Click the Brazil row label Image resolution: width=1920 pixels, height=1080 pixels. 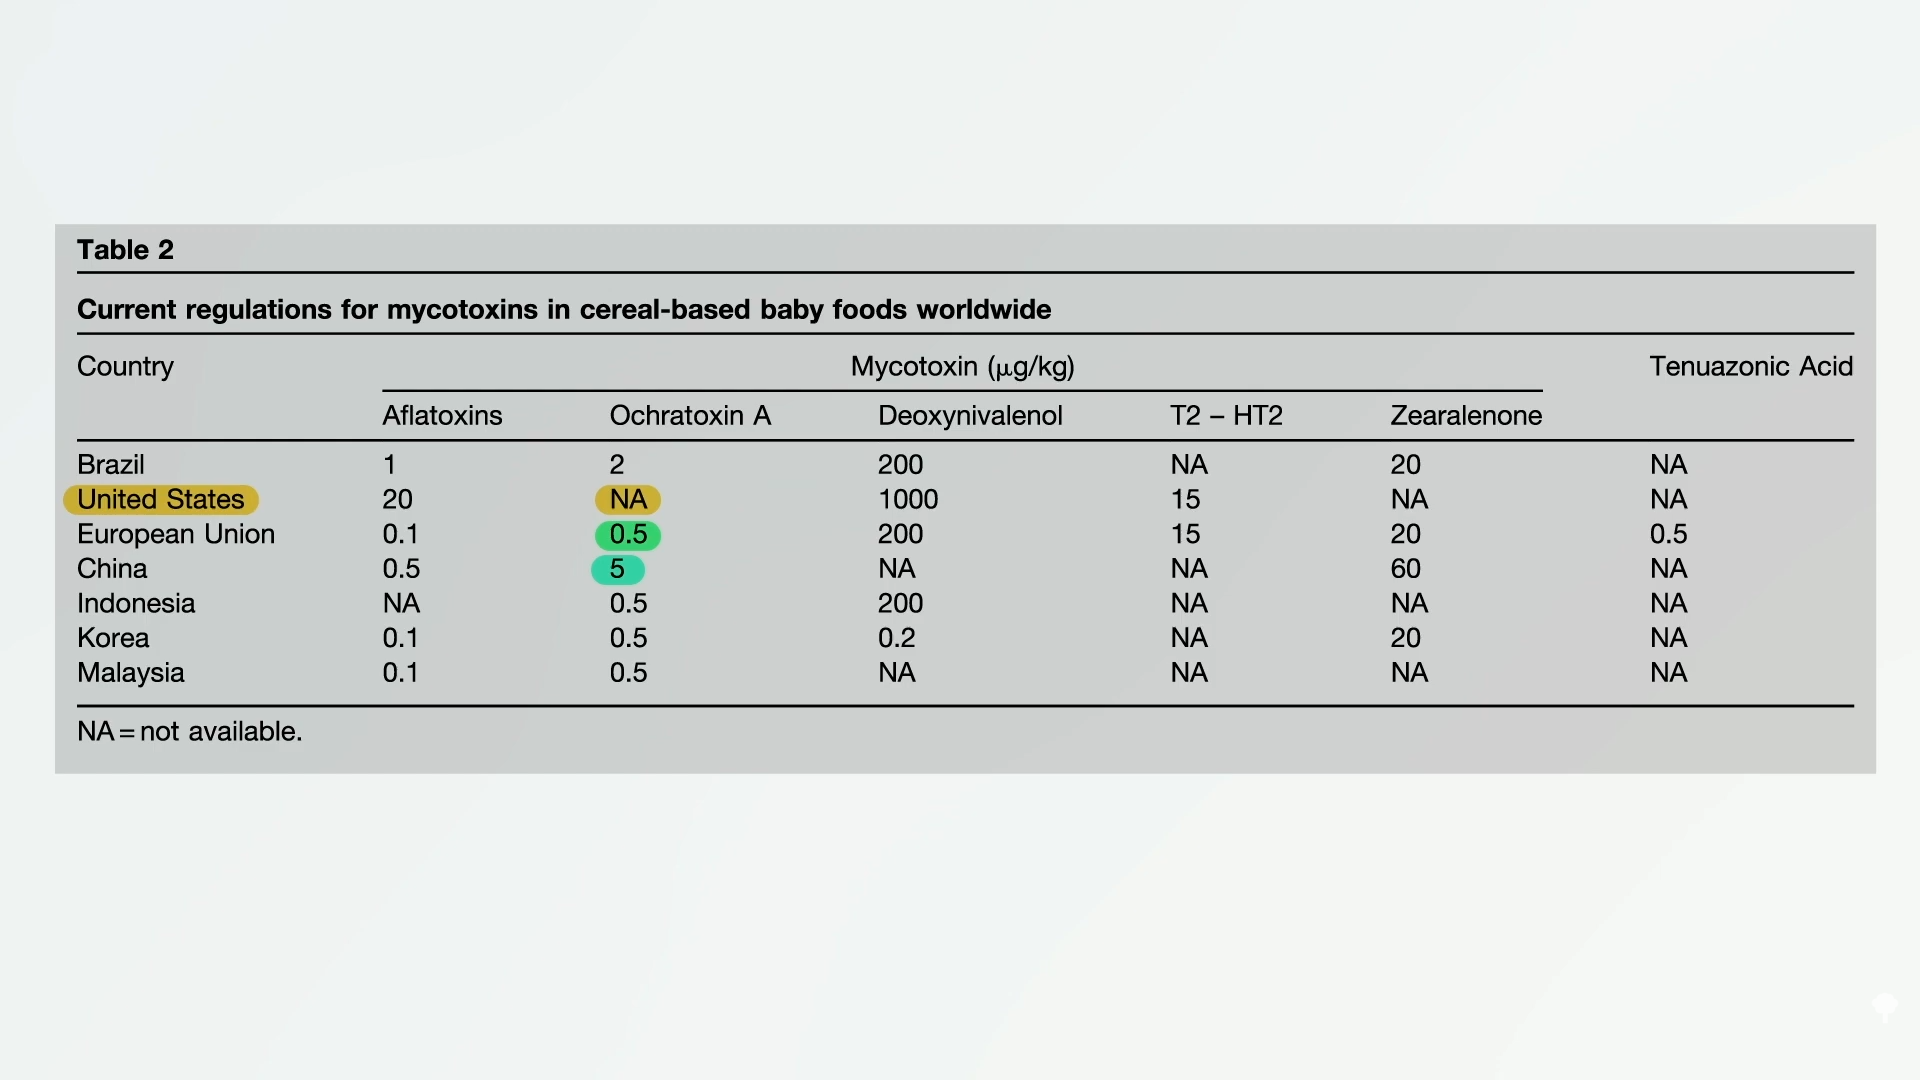click(x=111, y=465)
